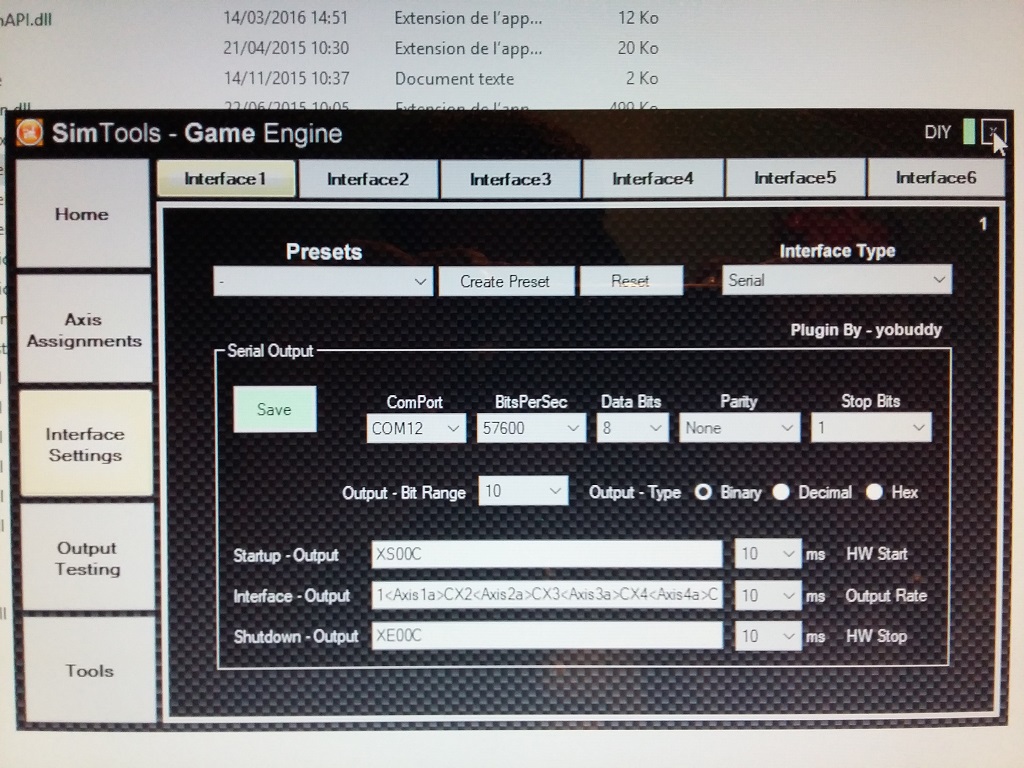This screenshot has height=768, width=1024.
Task: Open the Stop Bits dropdown
Action: pyautogui.click(x=871, y=428)
